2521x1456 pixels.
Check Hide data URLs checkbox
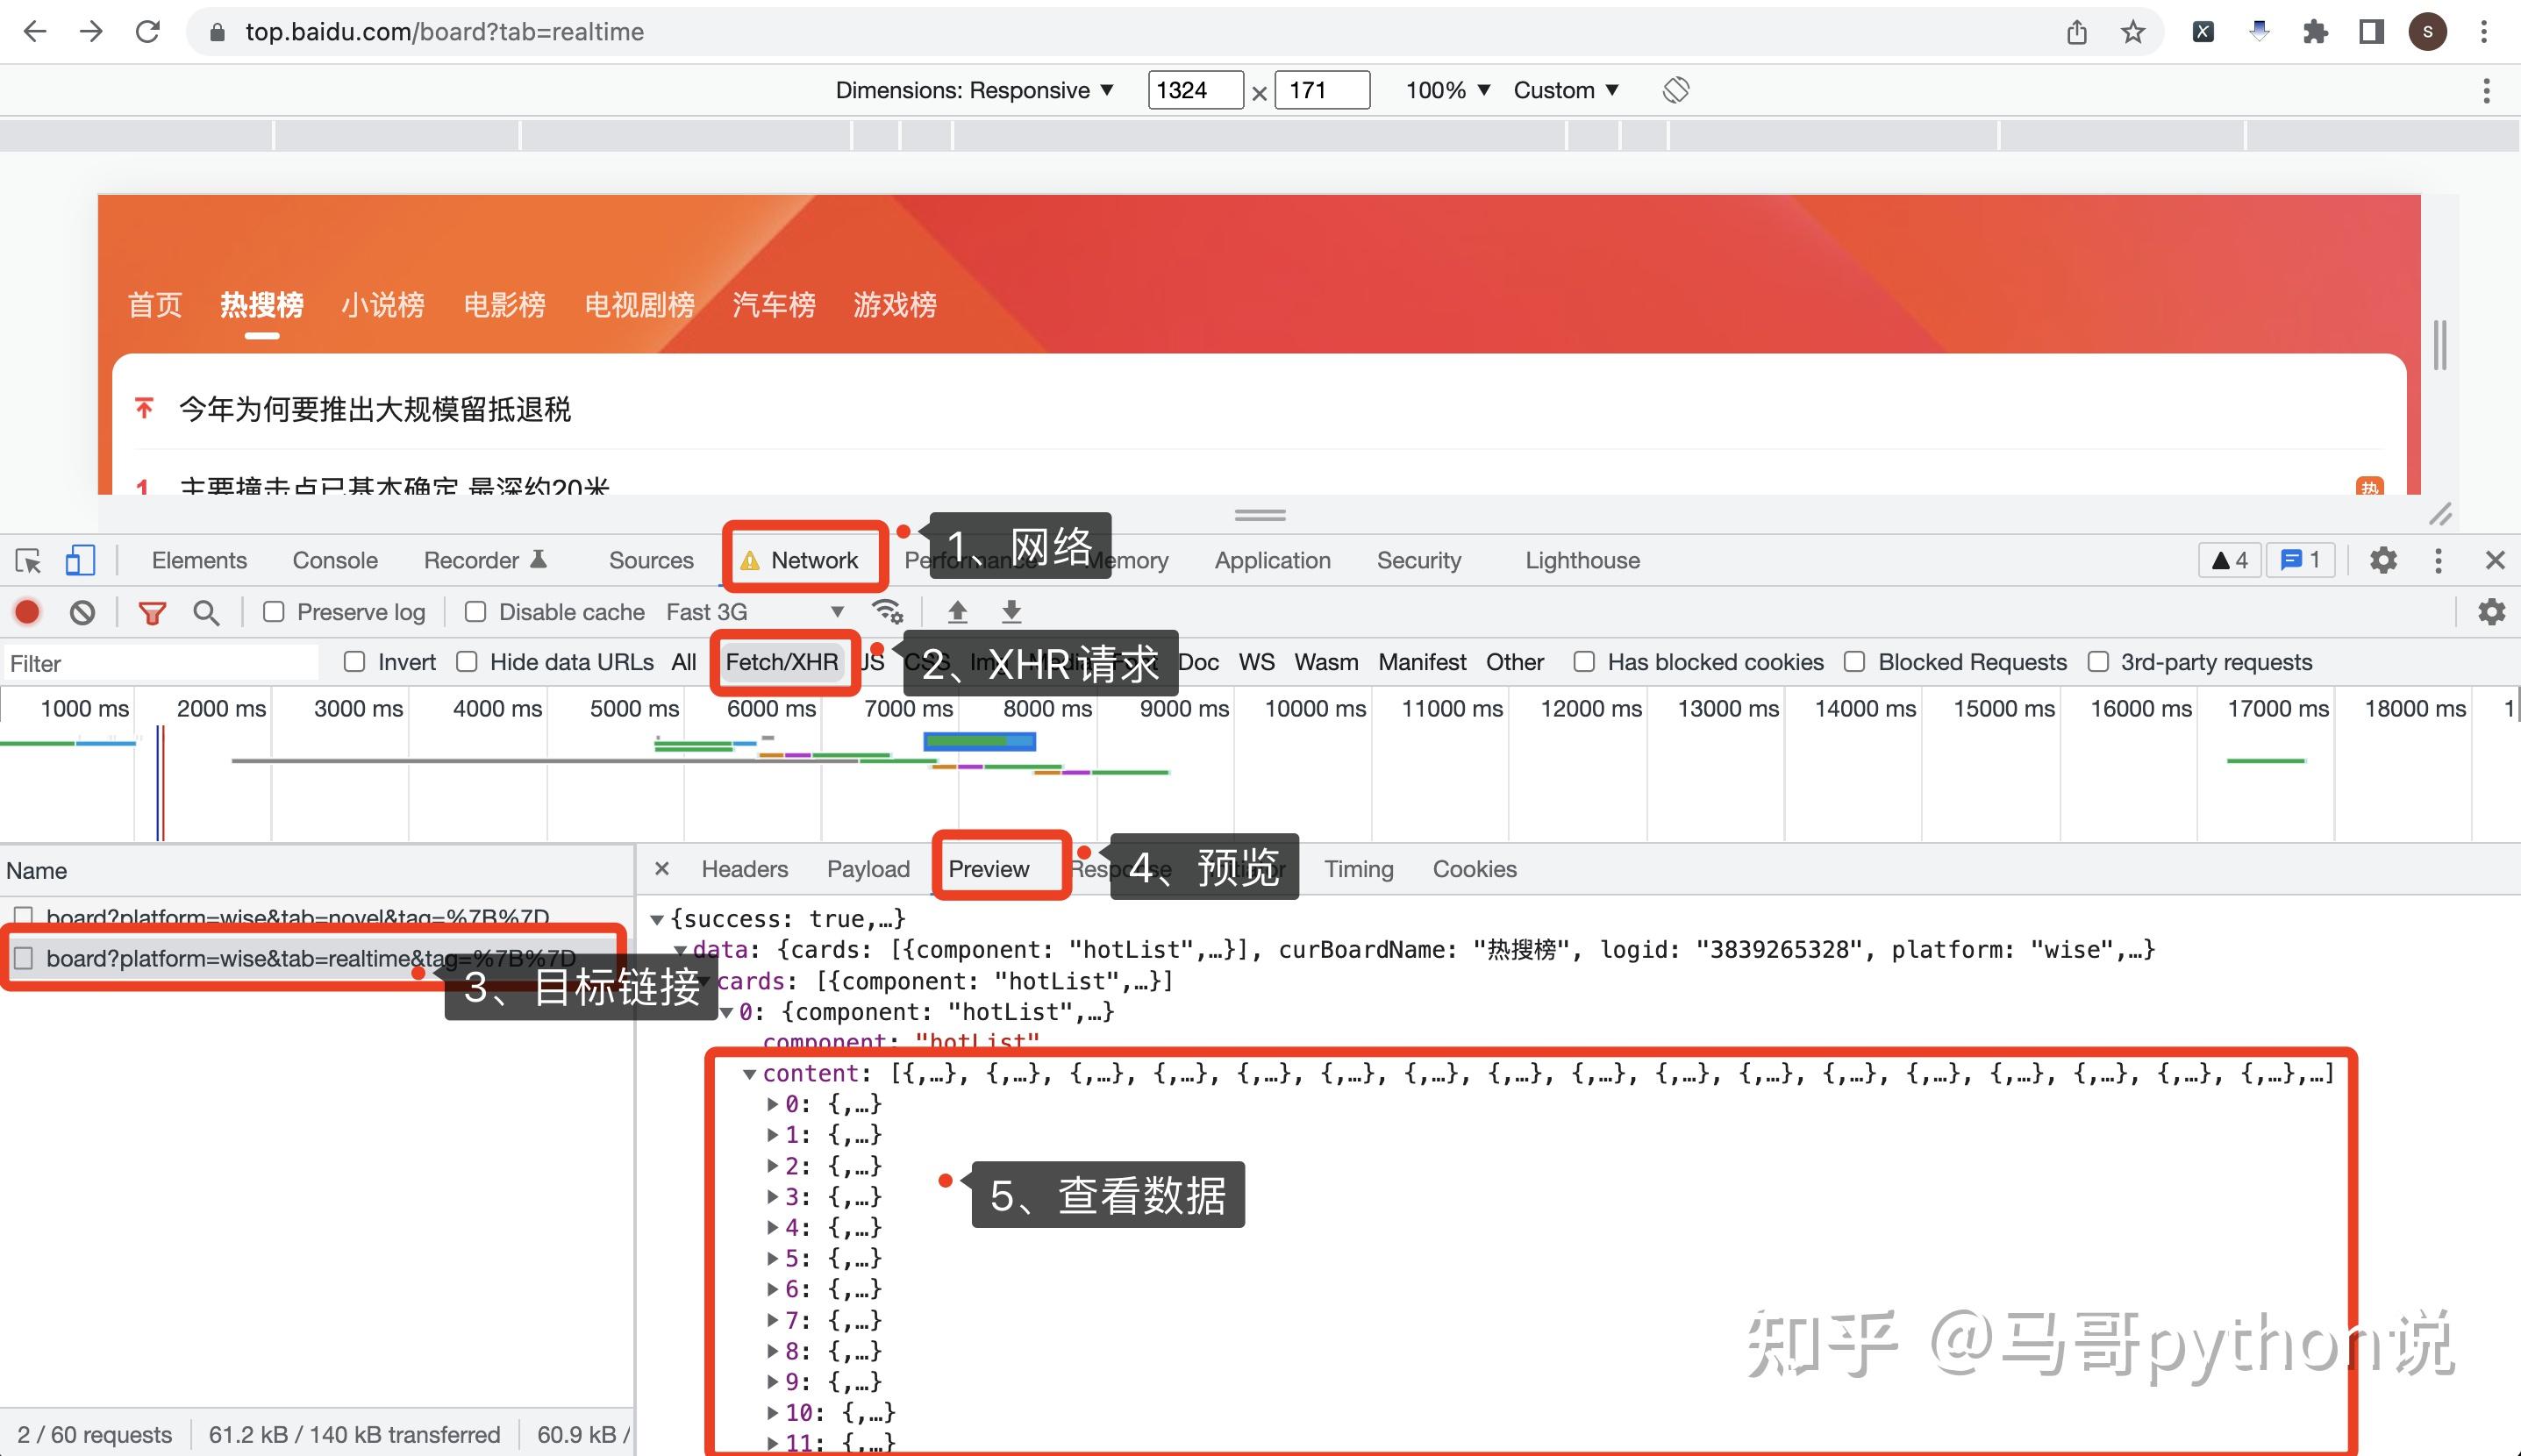(466, 662)
